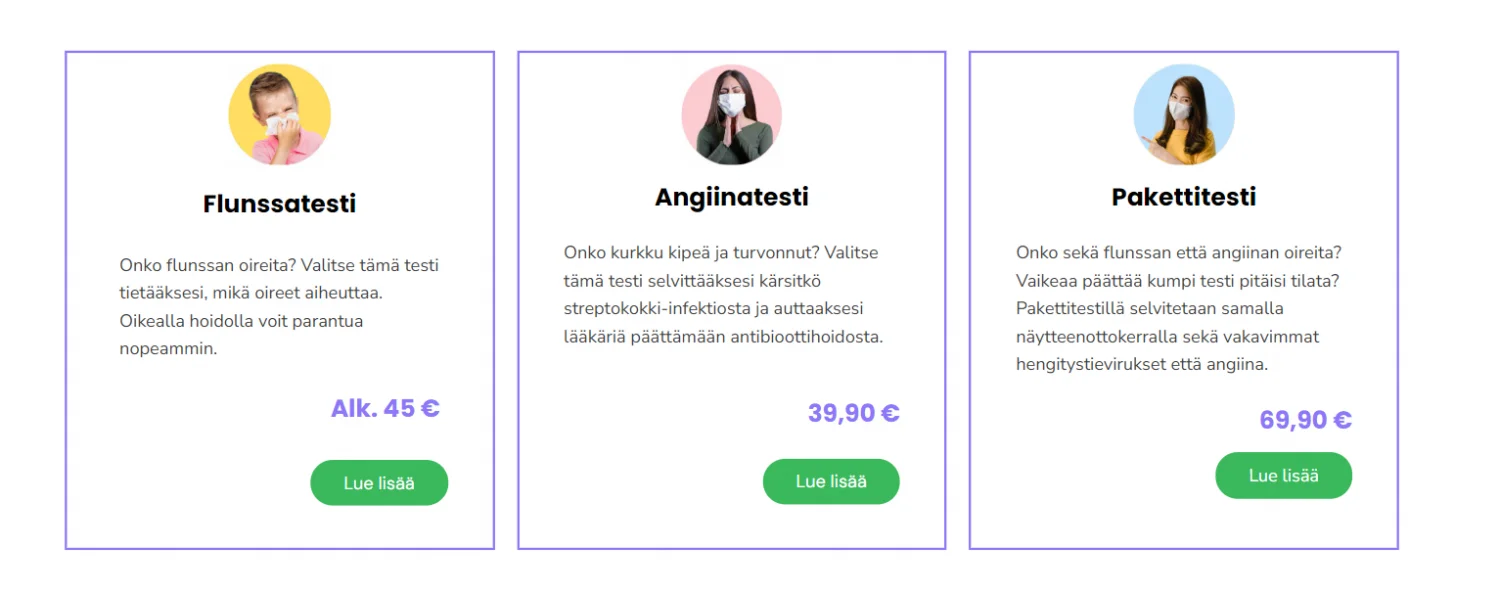
Task: Click the phrase 'hengitystievirukset että angiina'
Action: pos(1141,365)
